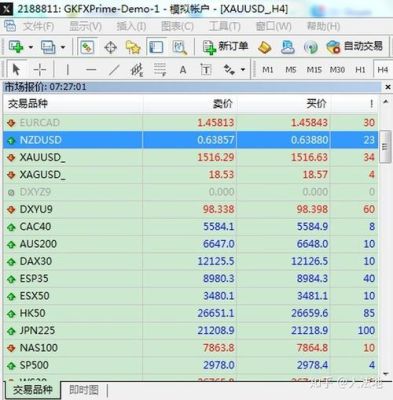Open the 图表(C) menu
Image resolution: width=393 pixels, height=400 pixels.
[x=177, y=26]
